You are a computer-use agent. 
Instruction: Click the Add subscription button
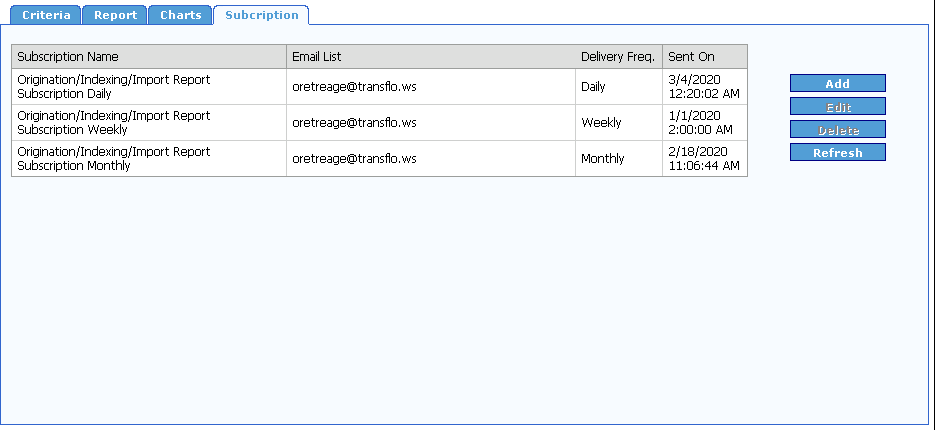click(837, 84)
